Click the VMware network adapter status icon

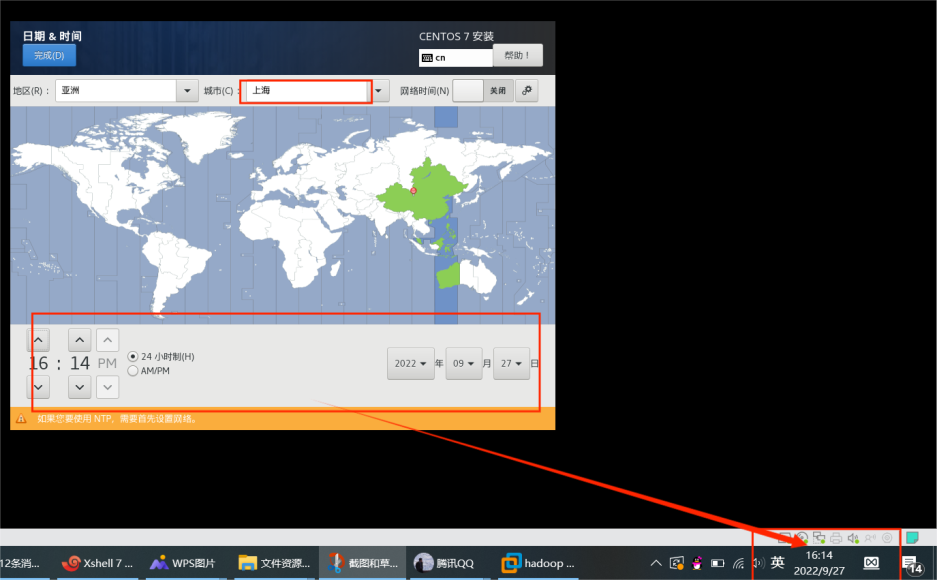819,538
